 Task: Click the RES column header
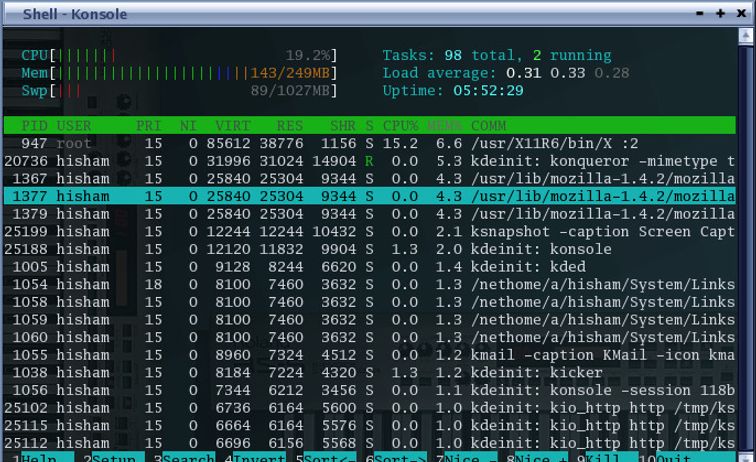(290, 126)
